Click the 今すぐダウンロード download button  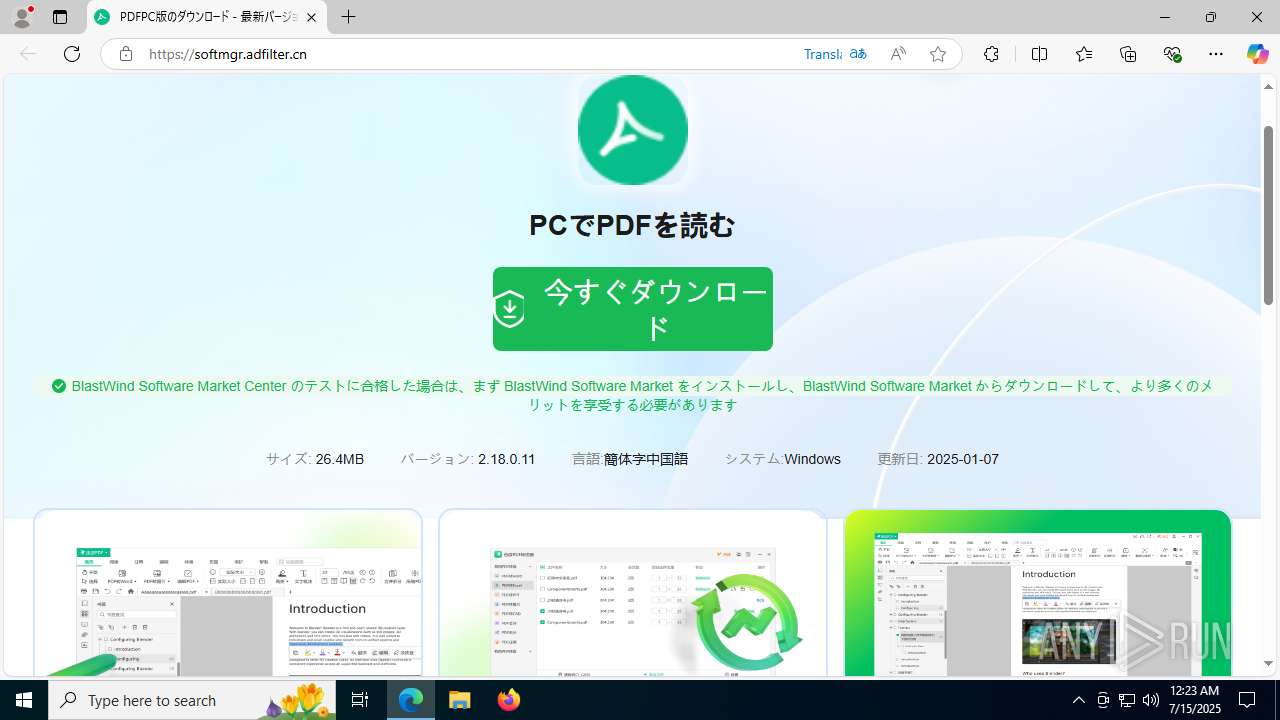pos(633,309)
